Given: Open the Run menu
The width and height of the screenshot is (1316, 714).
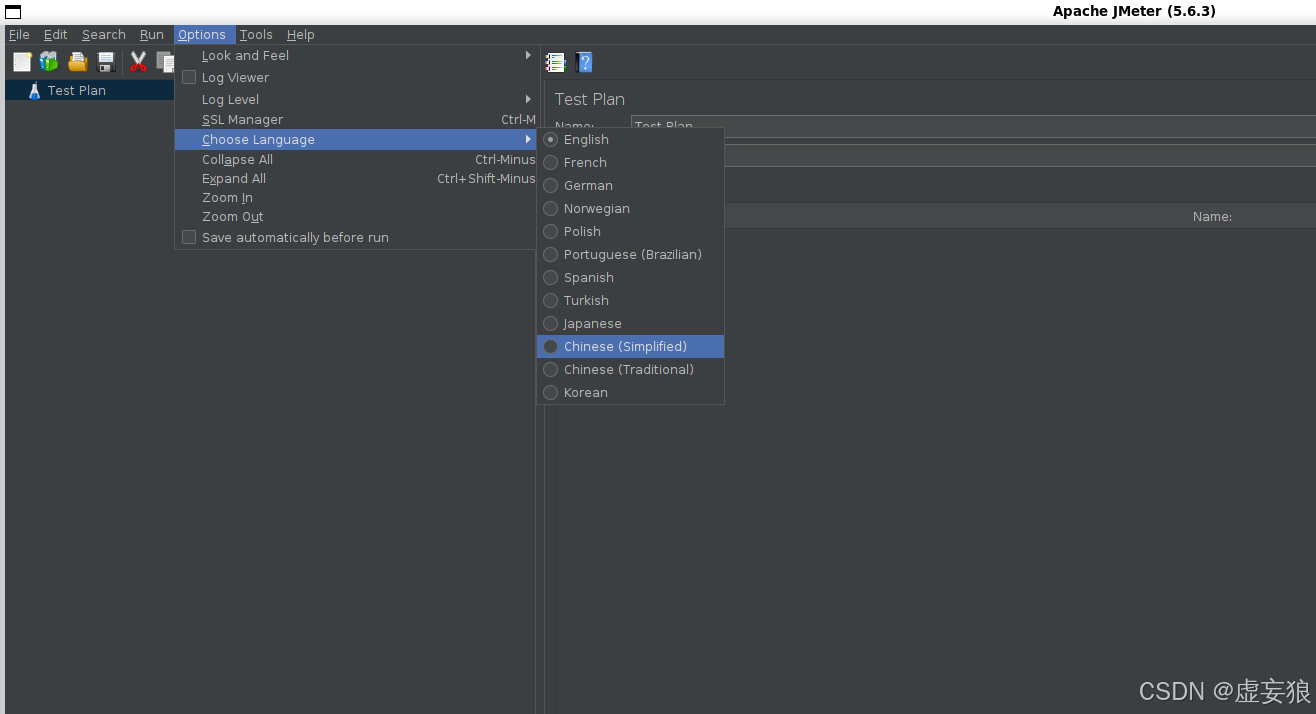Looking at the screenshot, I should 152,34.
